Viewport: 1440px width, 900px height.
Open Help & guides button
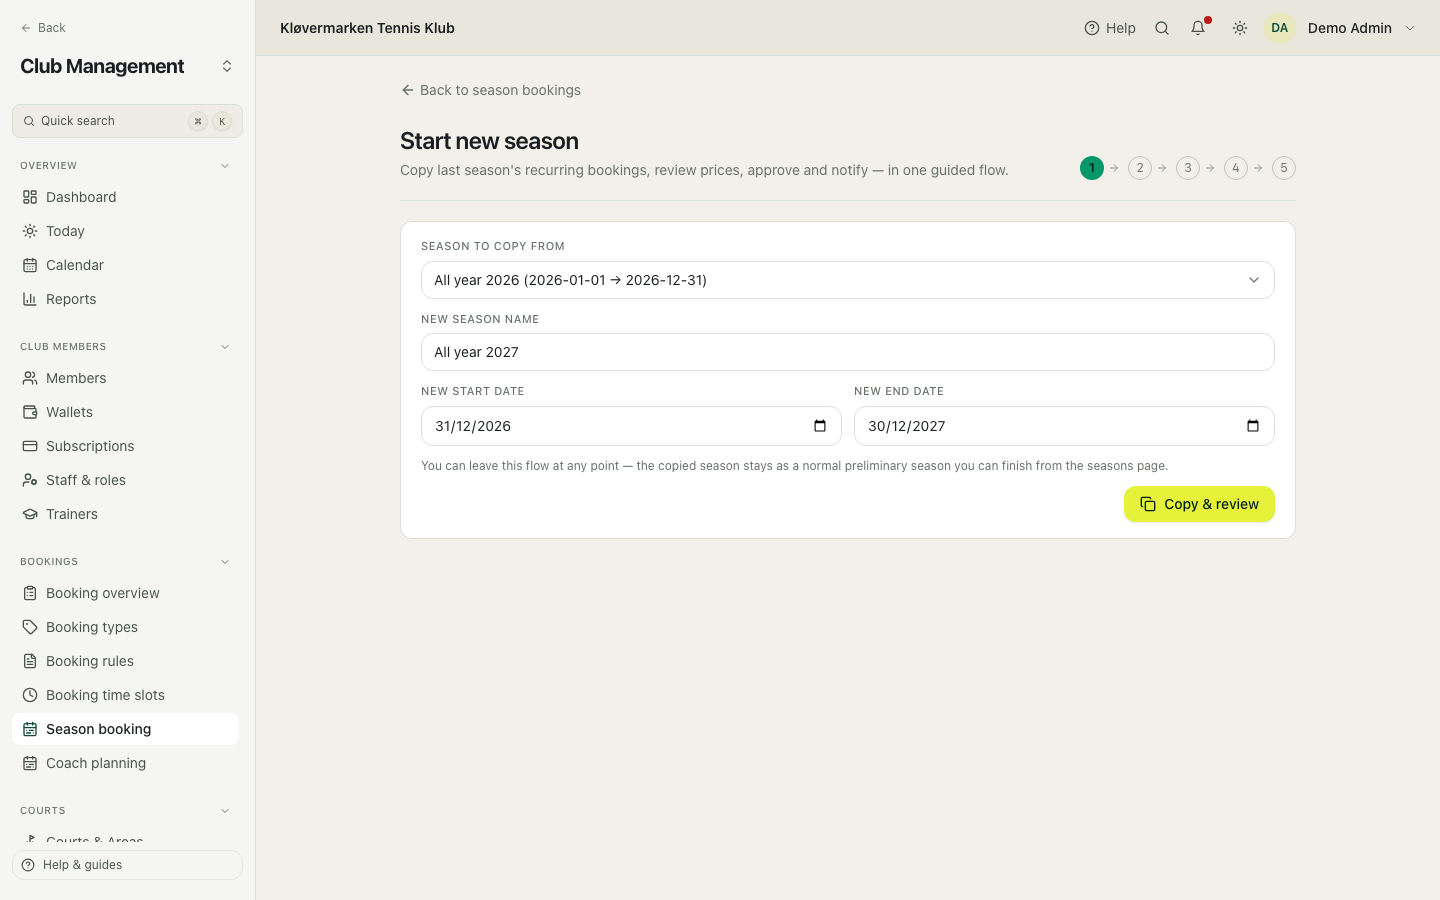(x=127, y=865)
